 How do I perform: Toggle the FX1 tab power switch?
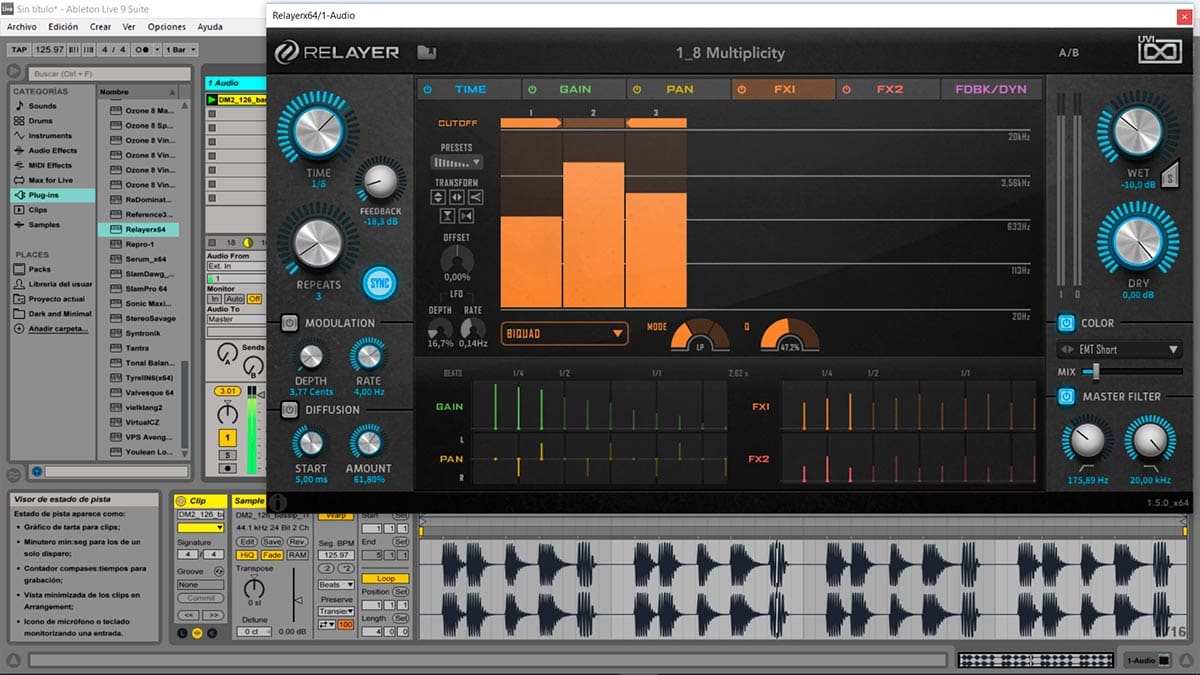point(741,89)
